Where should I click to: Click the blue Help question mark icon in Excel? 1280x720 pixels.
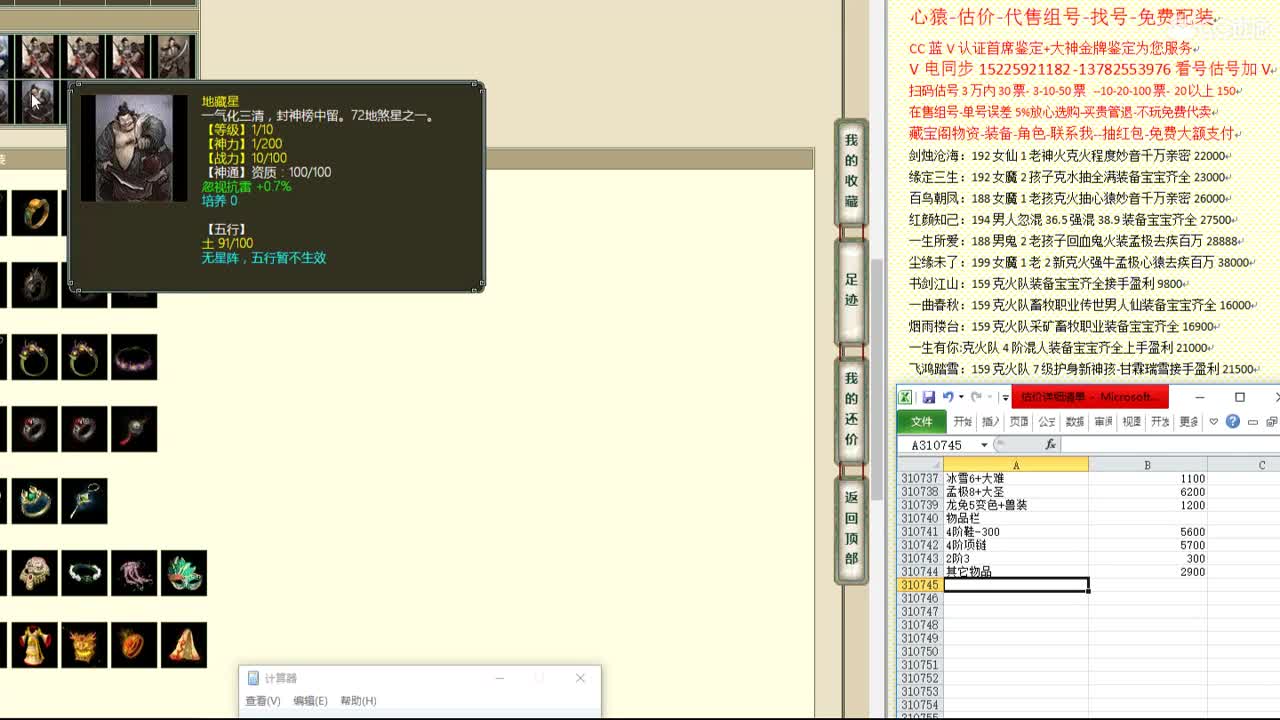click(1233, 420)
